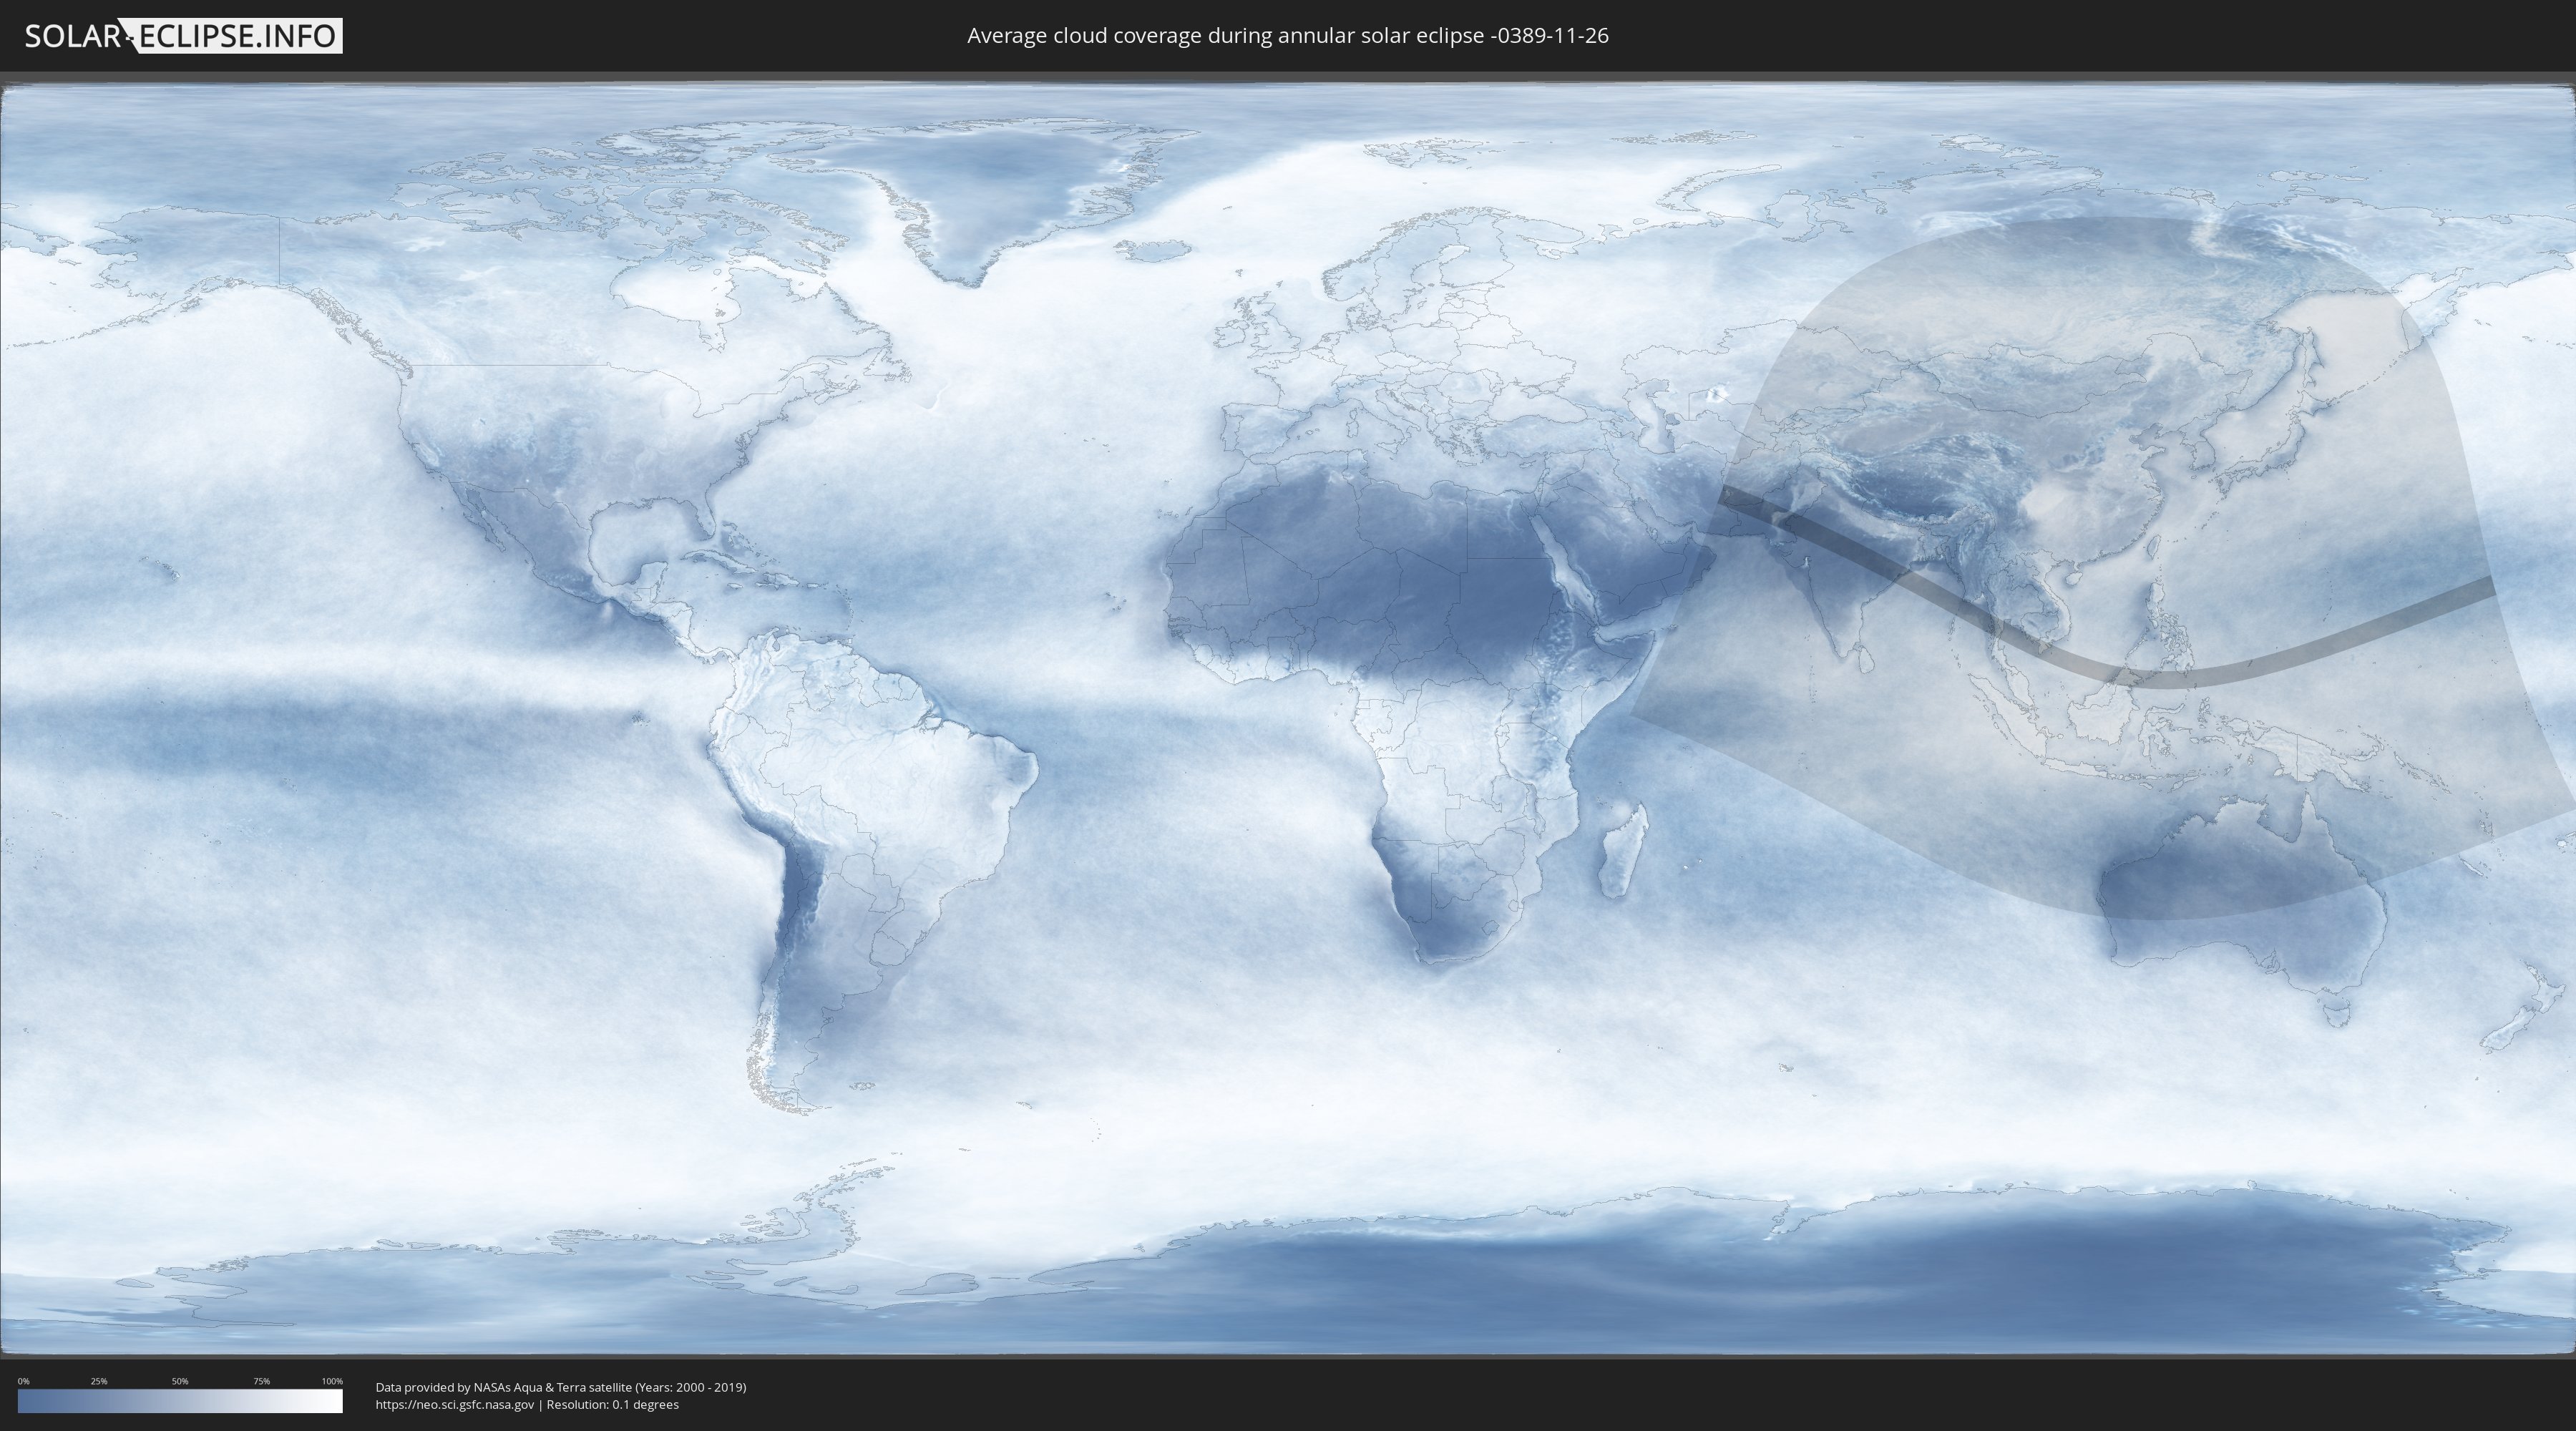Screen dimensions: 2576x1431
Task: Click the SOLAR-ECLIPSE.INFO logo
Action: pyautogui.click(x=182, y=36)
